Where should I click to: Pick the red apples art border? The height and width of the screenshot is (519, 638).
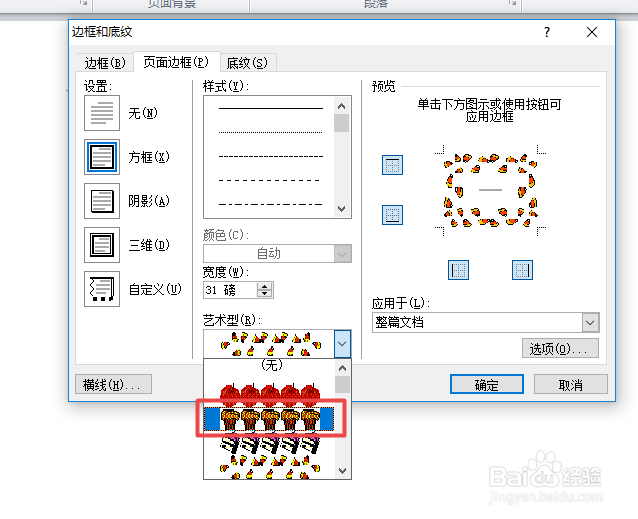[269, 393]
